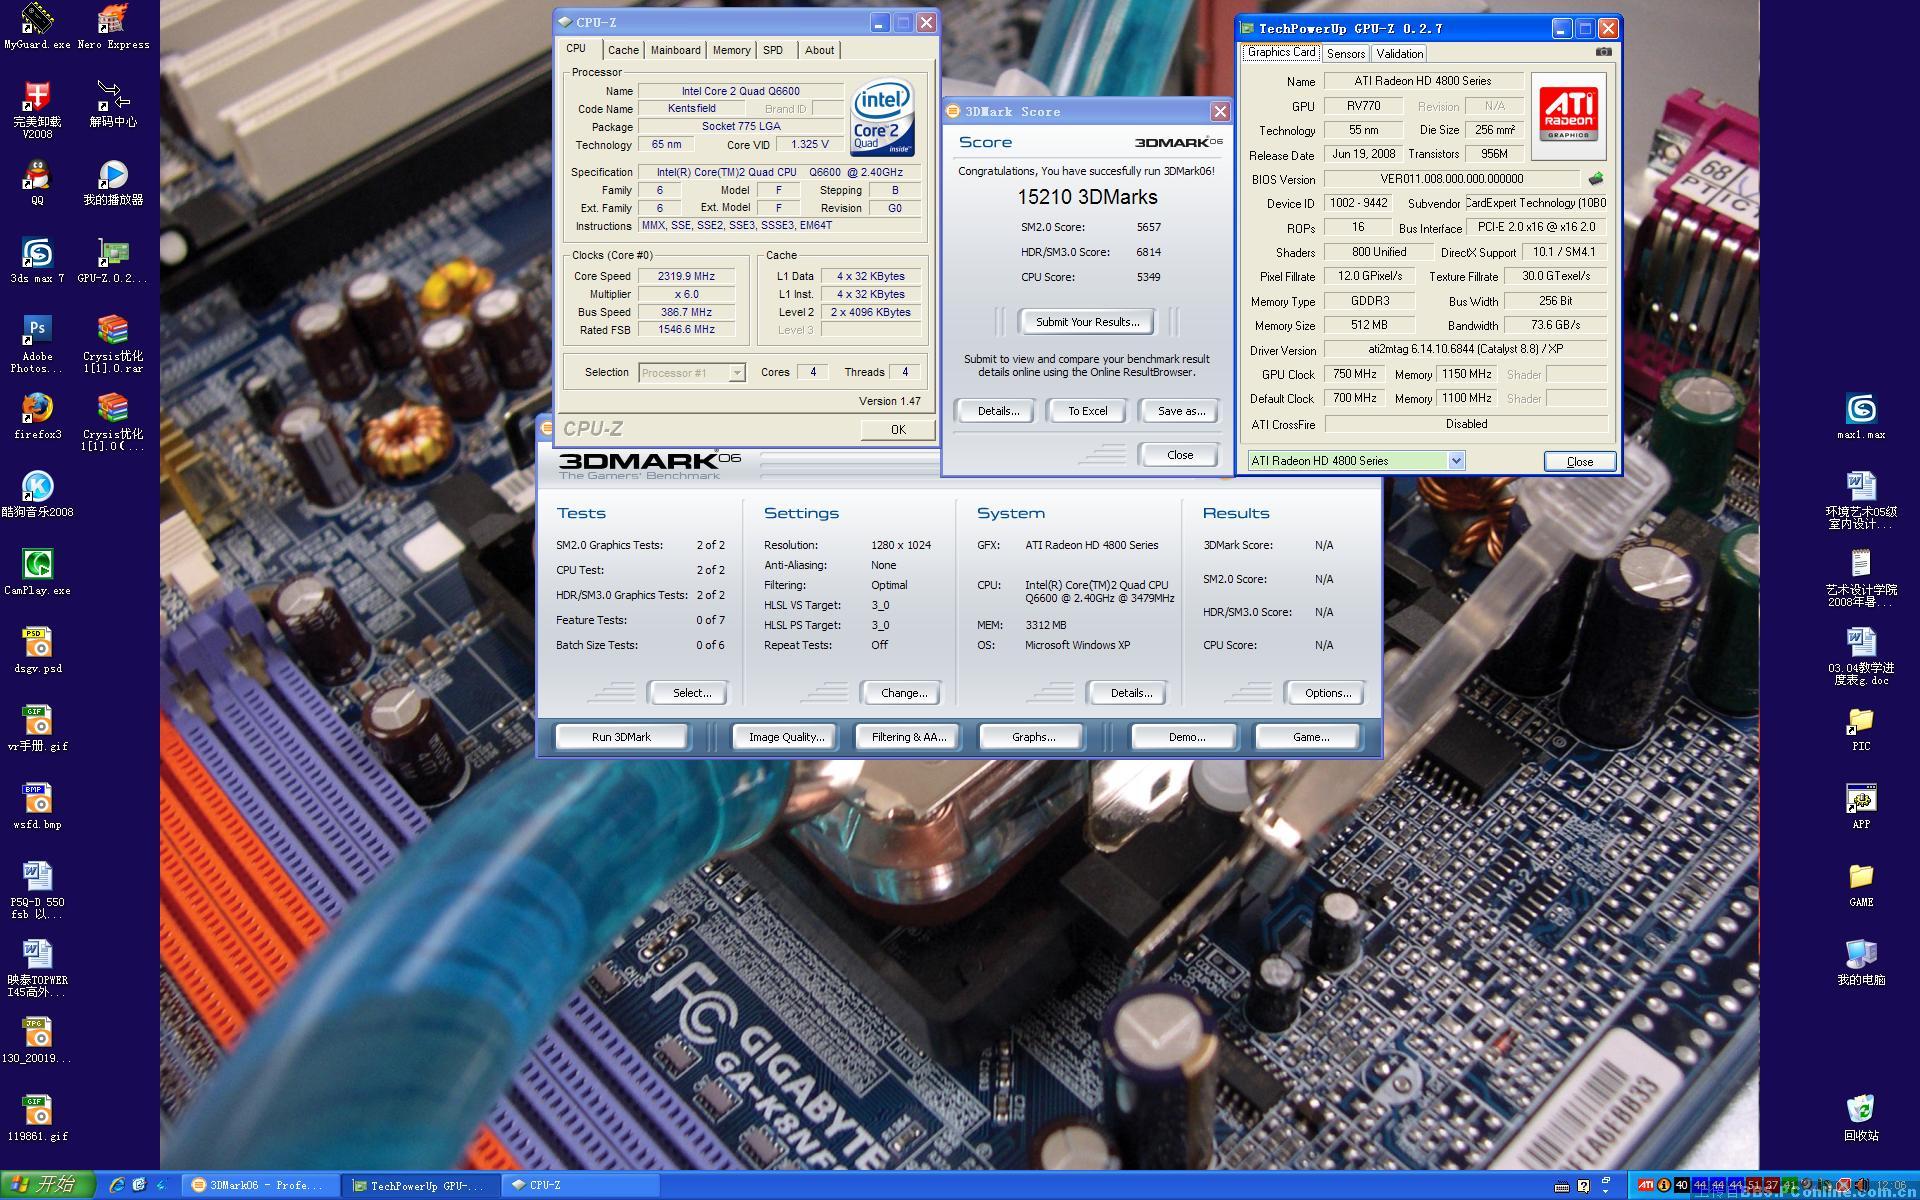Click Save as button
Image resolution: width=1920 pixels, height=1200 pixels.
[x=1180, y=411]
